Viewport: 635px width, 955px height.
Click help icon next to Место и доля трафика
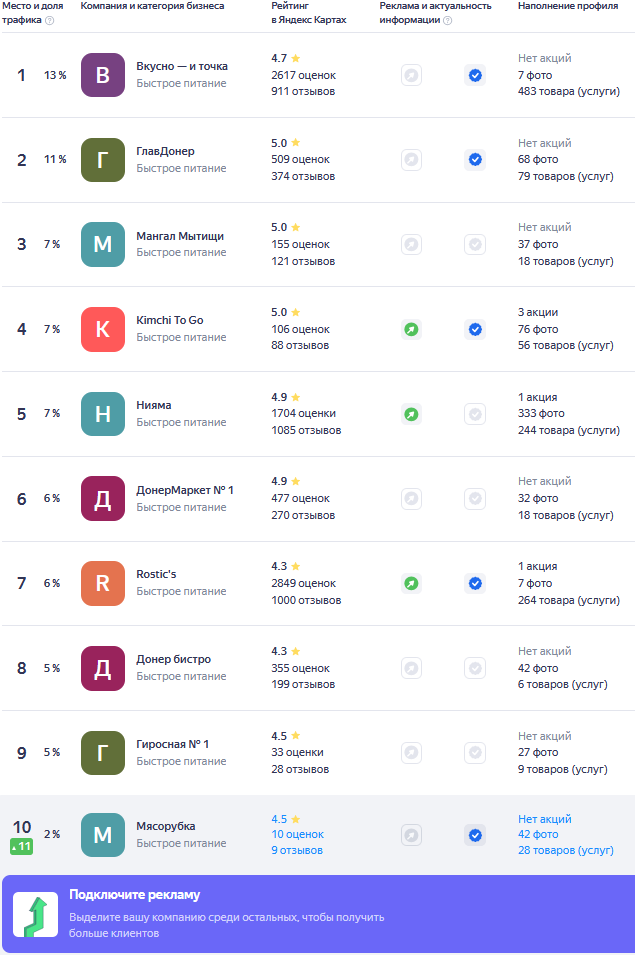(50, 20)
